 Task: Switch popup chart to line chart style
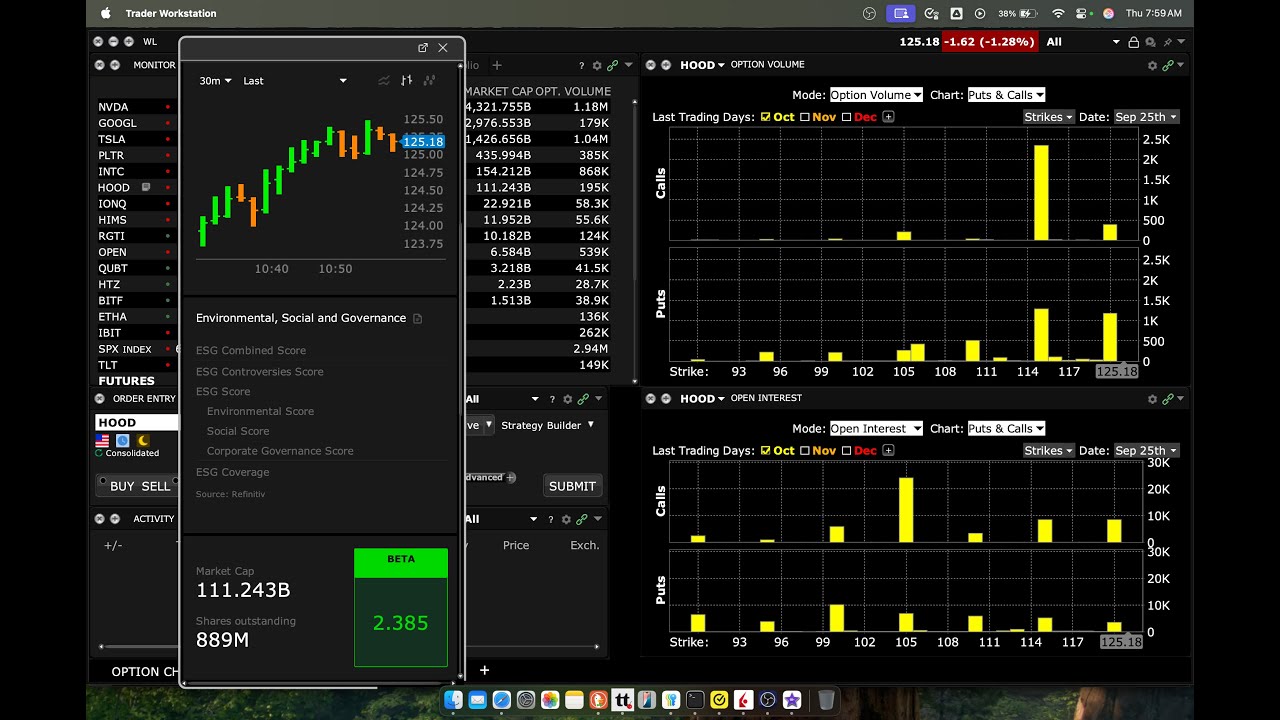click(384, 81)
